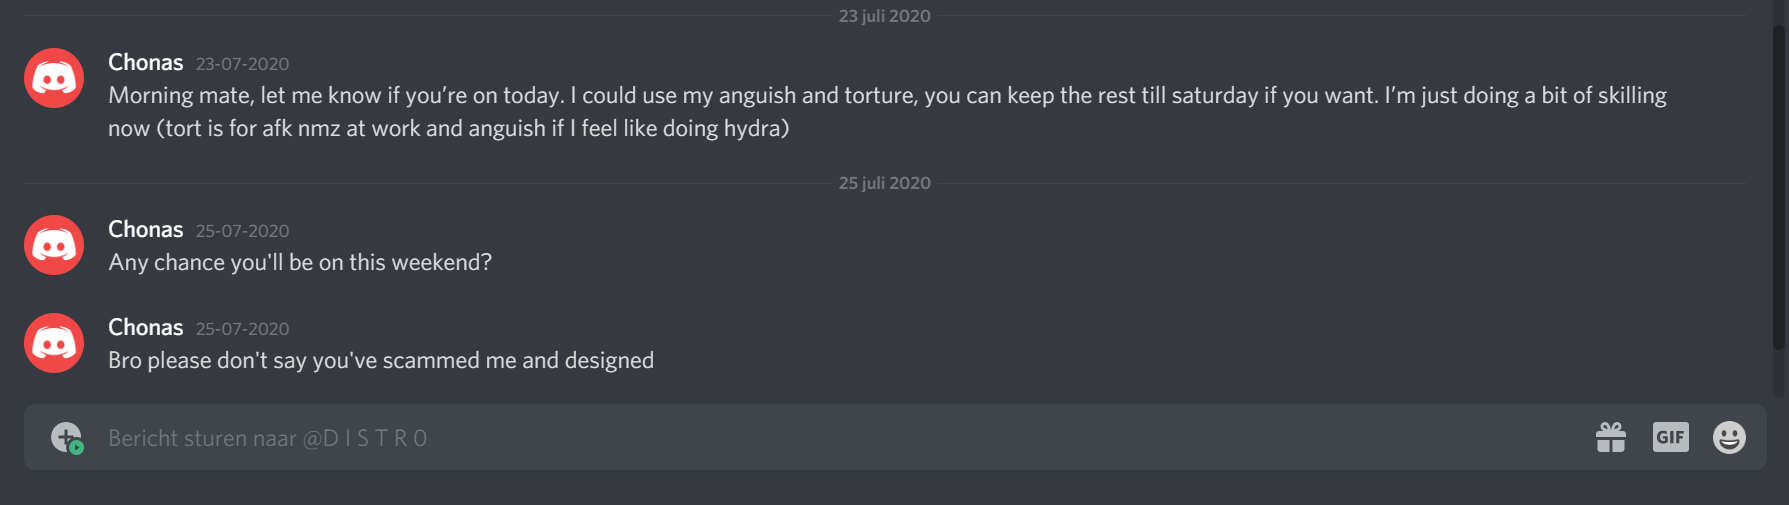Click Chonas avatar beside scammed message
This screenshot has width=1789, height=505.
click(54, 343)
